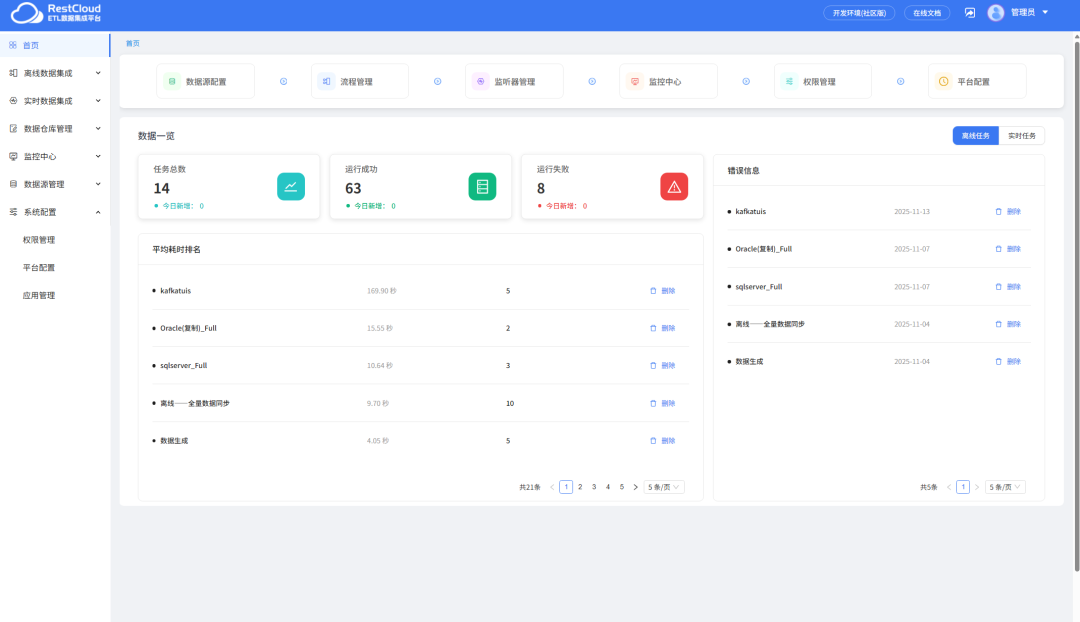Click the 数据源配置 card icon

tap(172, 81)
